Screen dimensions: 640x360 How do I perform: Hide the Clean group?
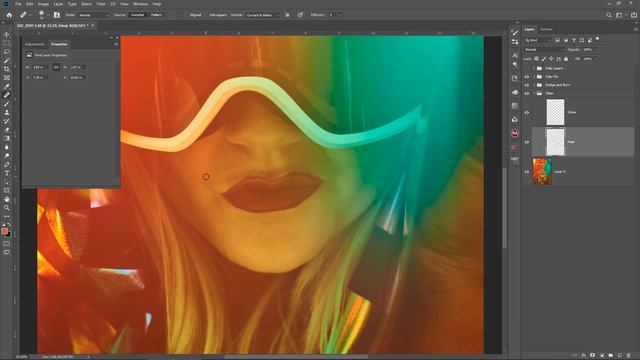point(527,93)
